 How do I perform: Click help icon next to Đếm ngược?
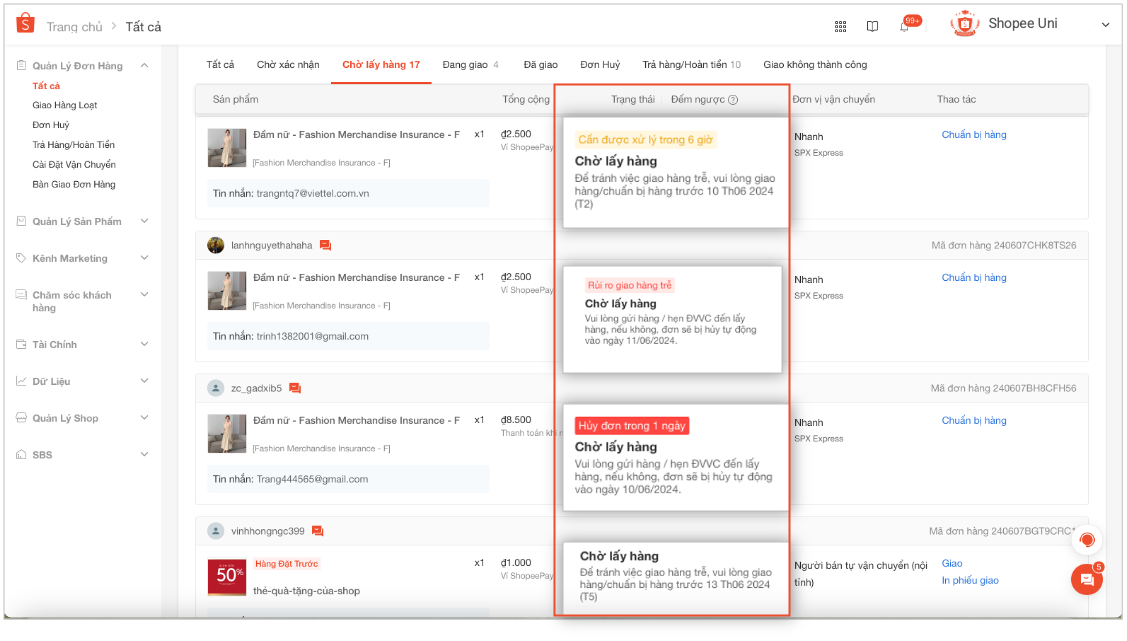[733, 100]
